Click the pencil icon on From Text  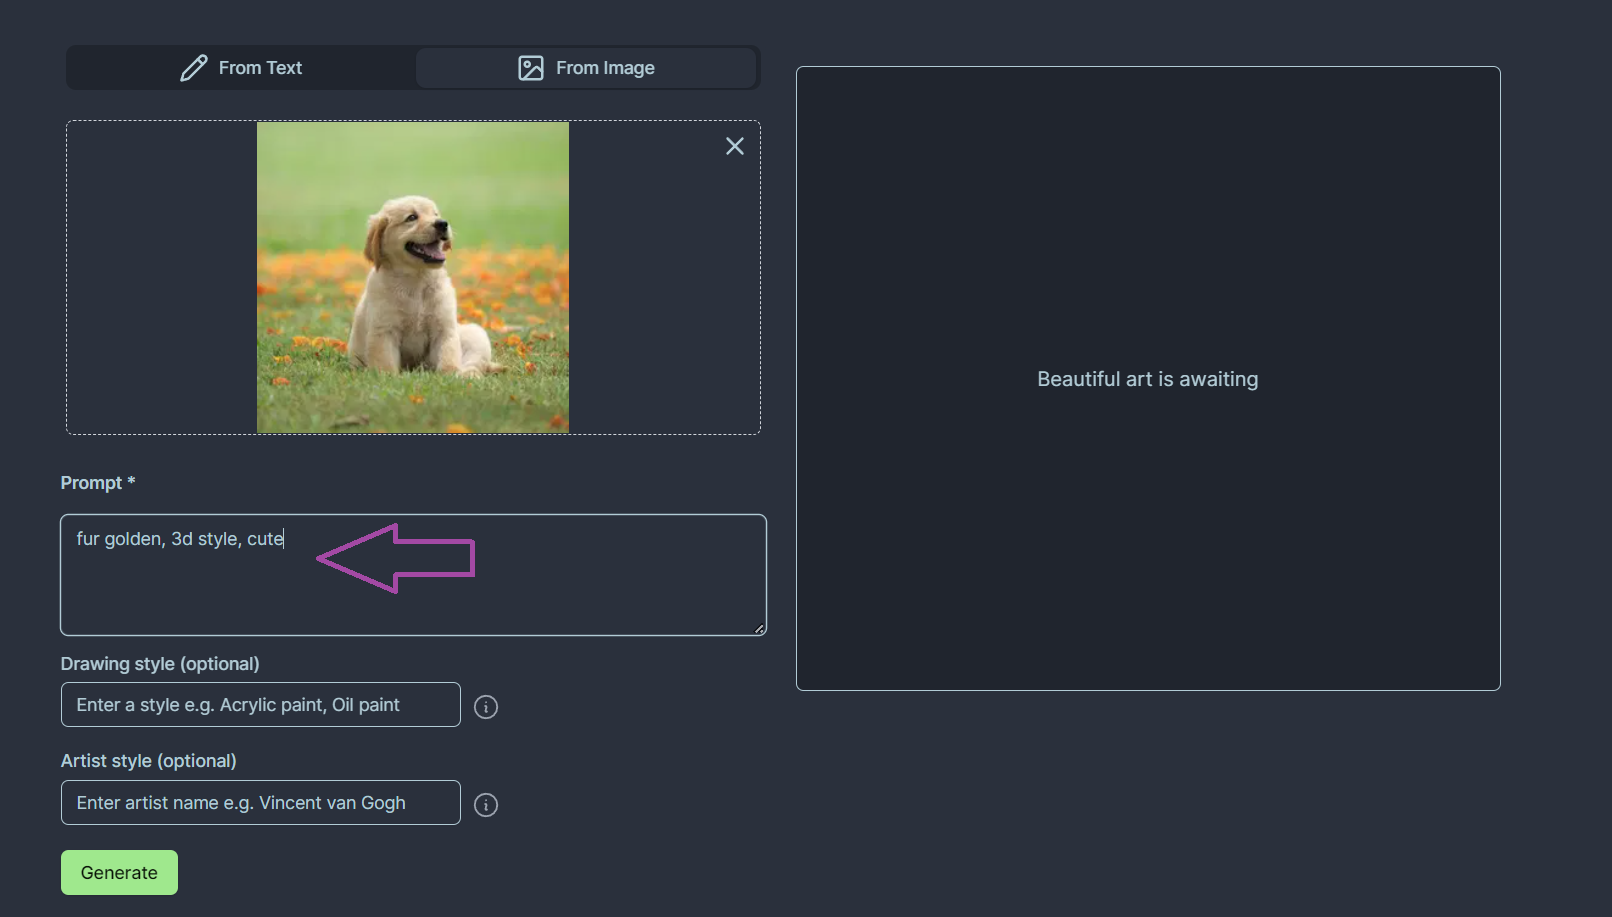click(194, 68)
